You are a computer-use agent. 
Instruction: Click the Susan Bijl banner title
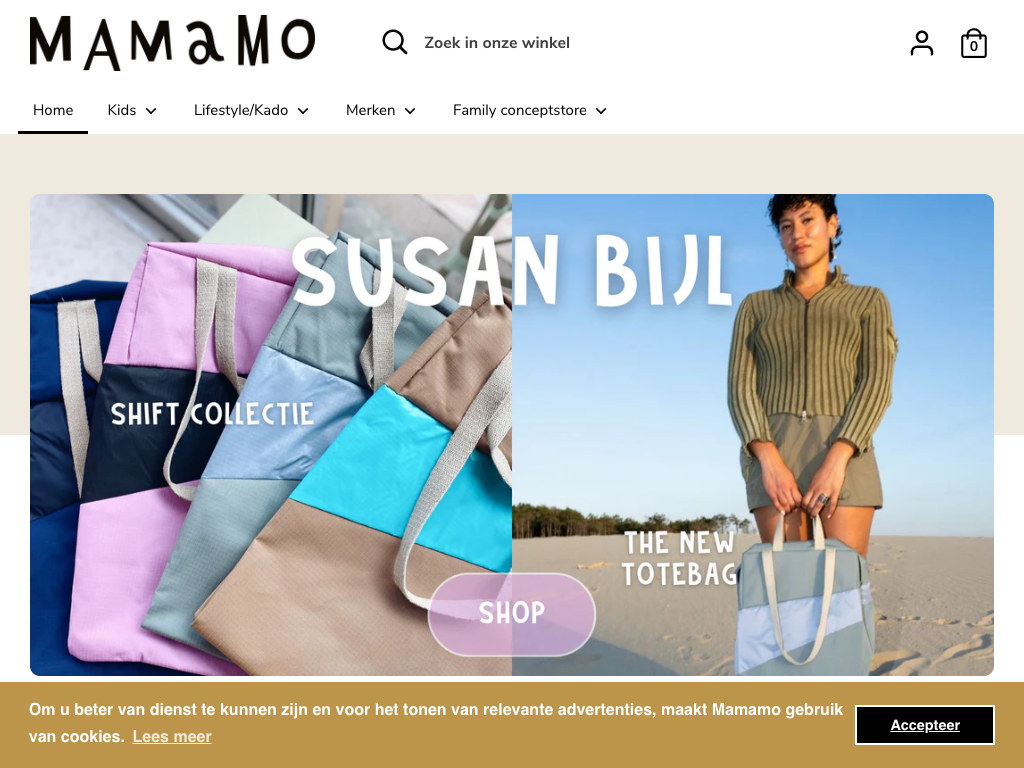[x=511, y=270]
